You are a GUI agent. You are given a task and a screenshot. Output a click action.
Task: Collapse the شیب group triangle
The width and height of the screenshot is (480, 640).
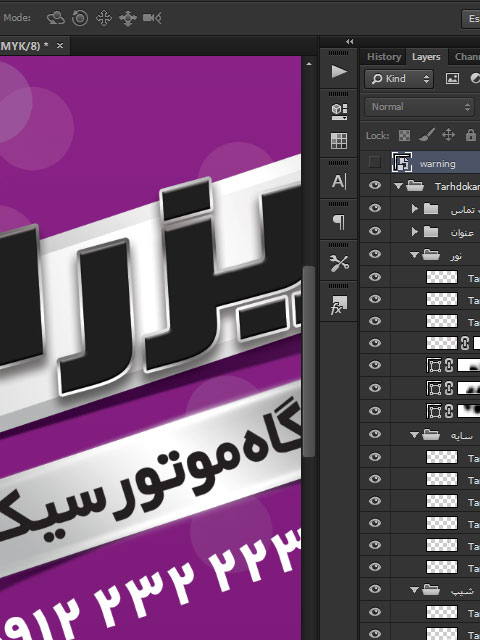tap(414, 590)
